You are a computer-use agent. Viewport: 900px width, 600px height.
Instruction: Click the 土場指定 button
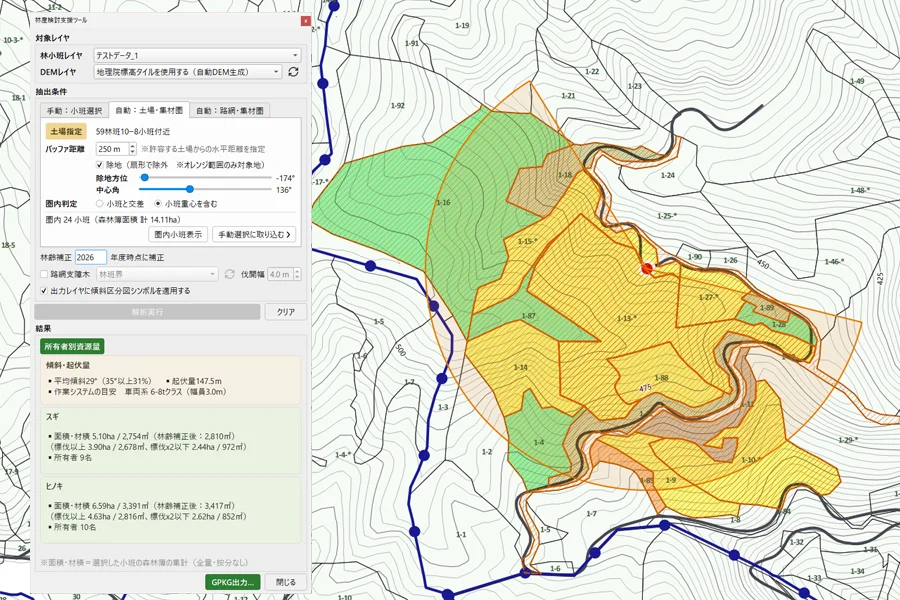[66, 131]
